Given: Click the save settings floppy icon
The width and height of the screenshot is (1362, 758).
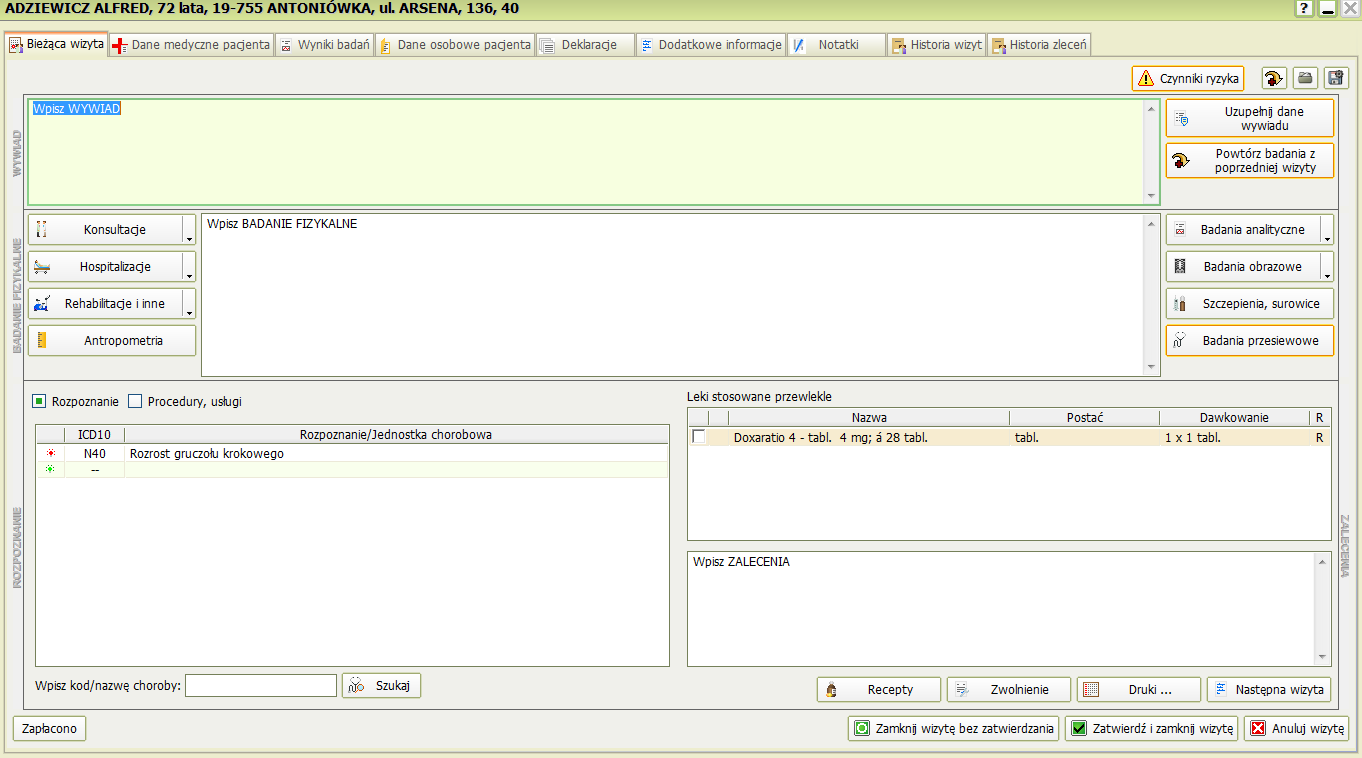Looking at the screenshot, I should [1336, 78].
